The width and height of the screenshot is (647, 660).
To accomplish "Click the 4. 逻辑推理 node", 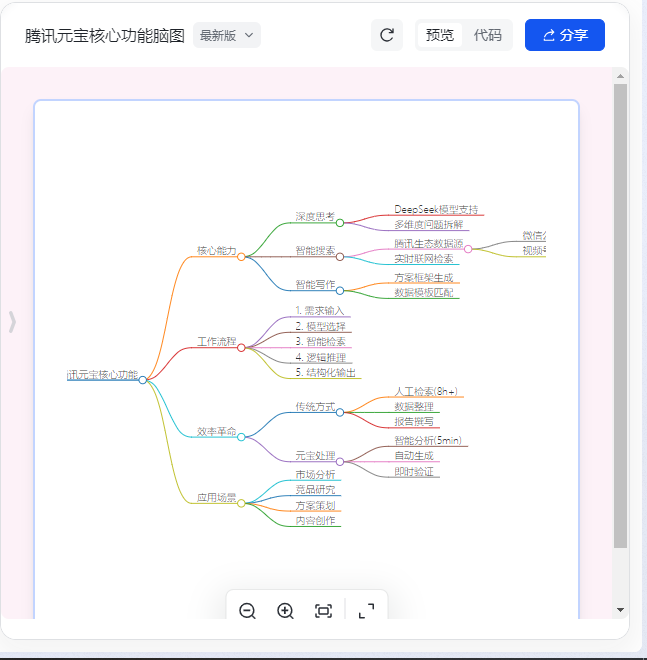I will click(321, 357).
